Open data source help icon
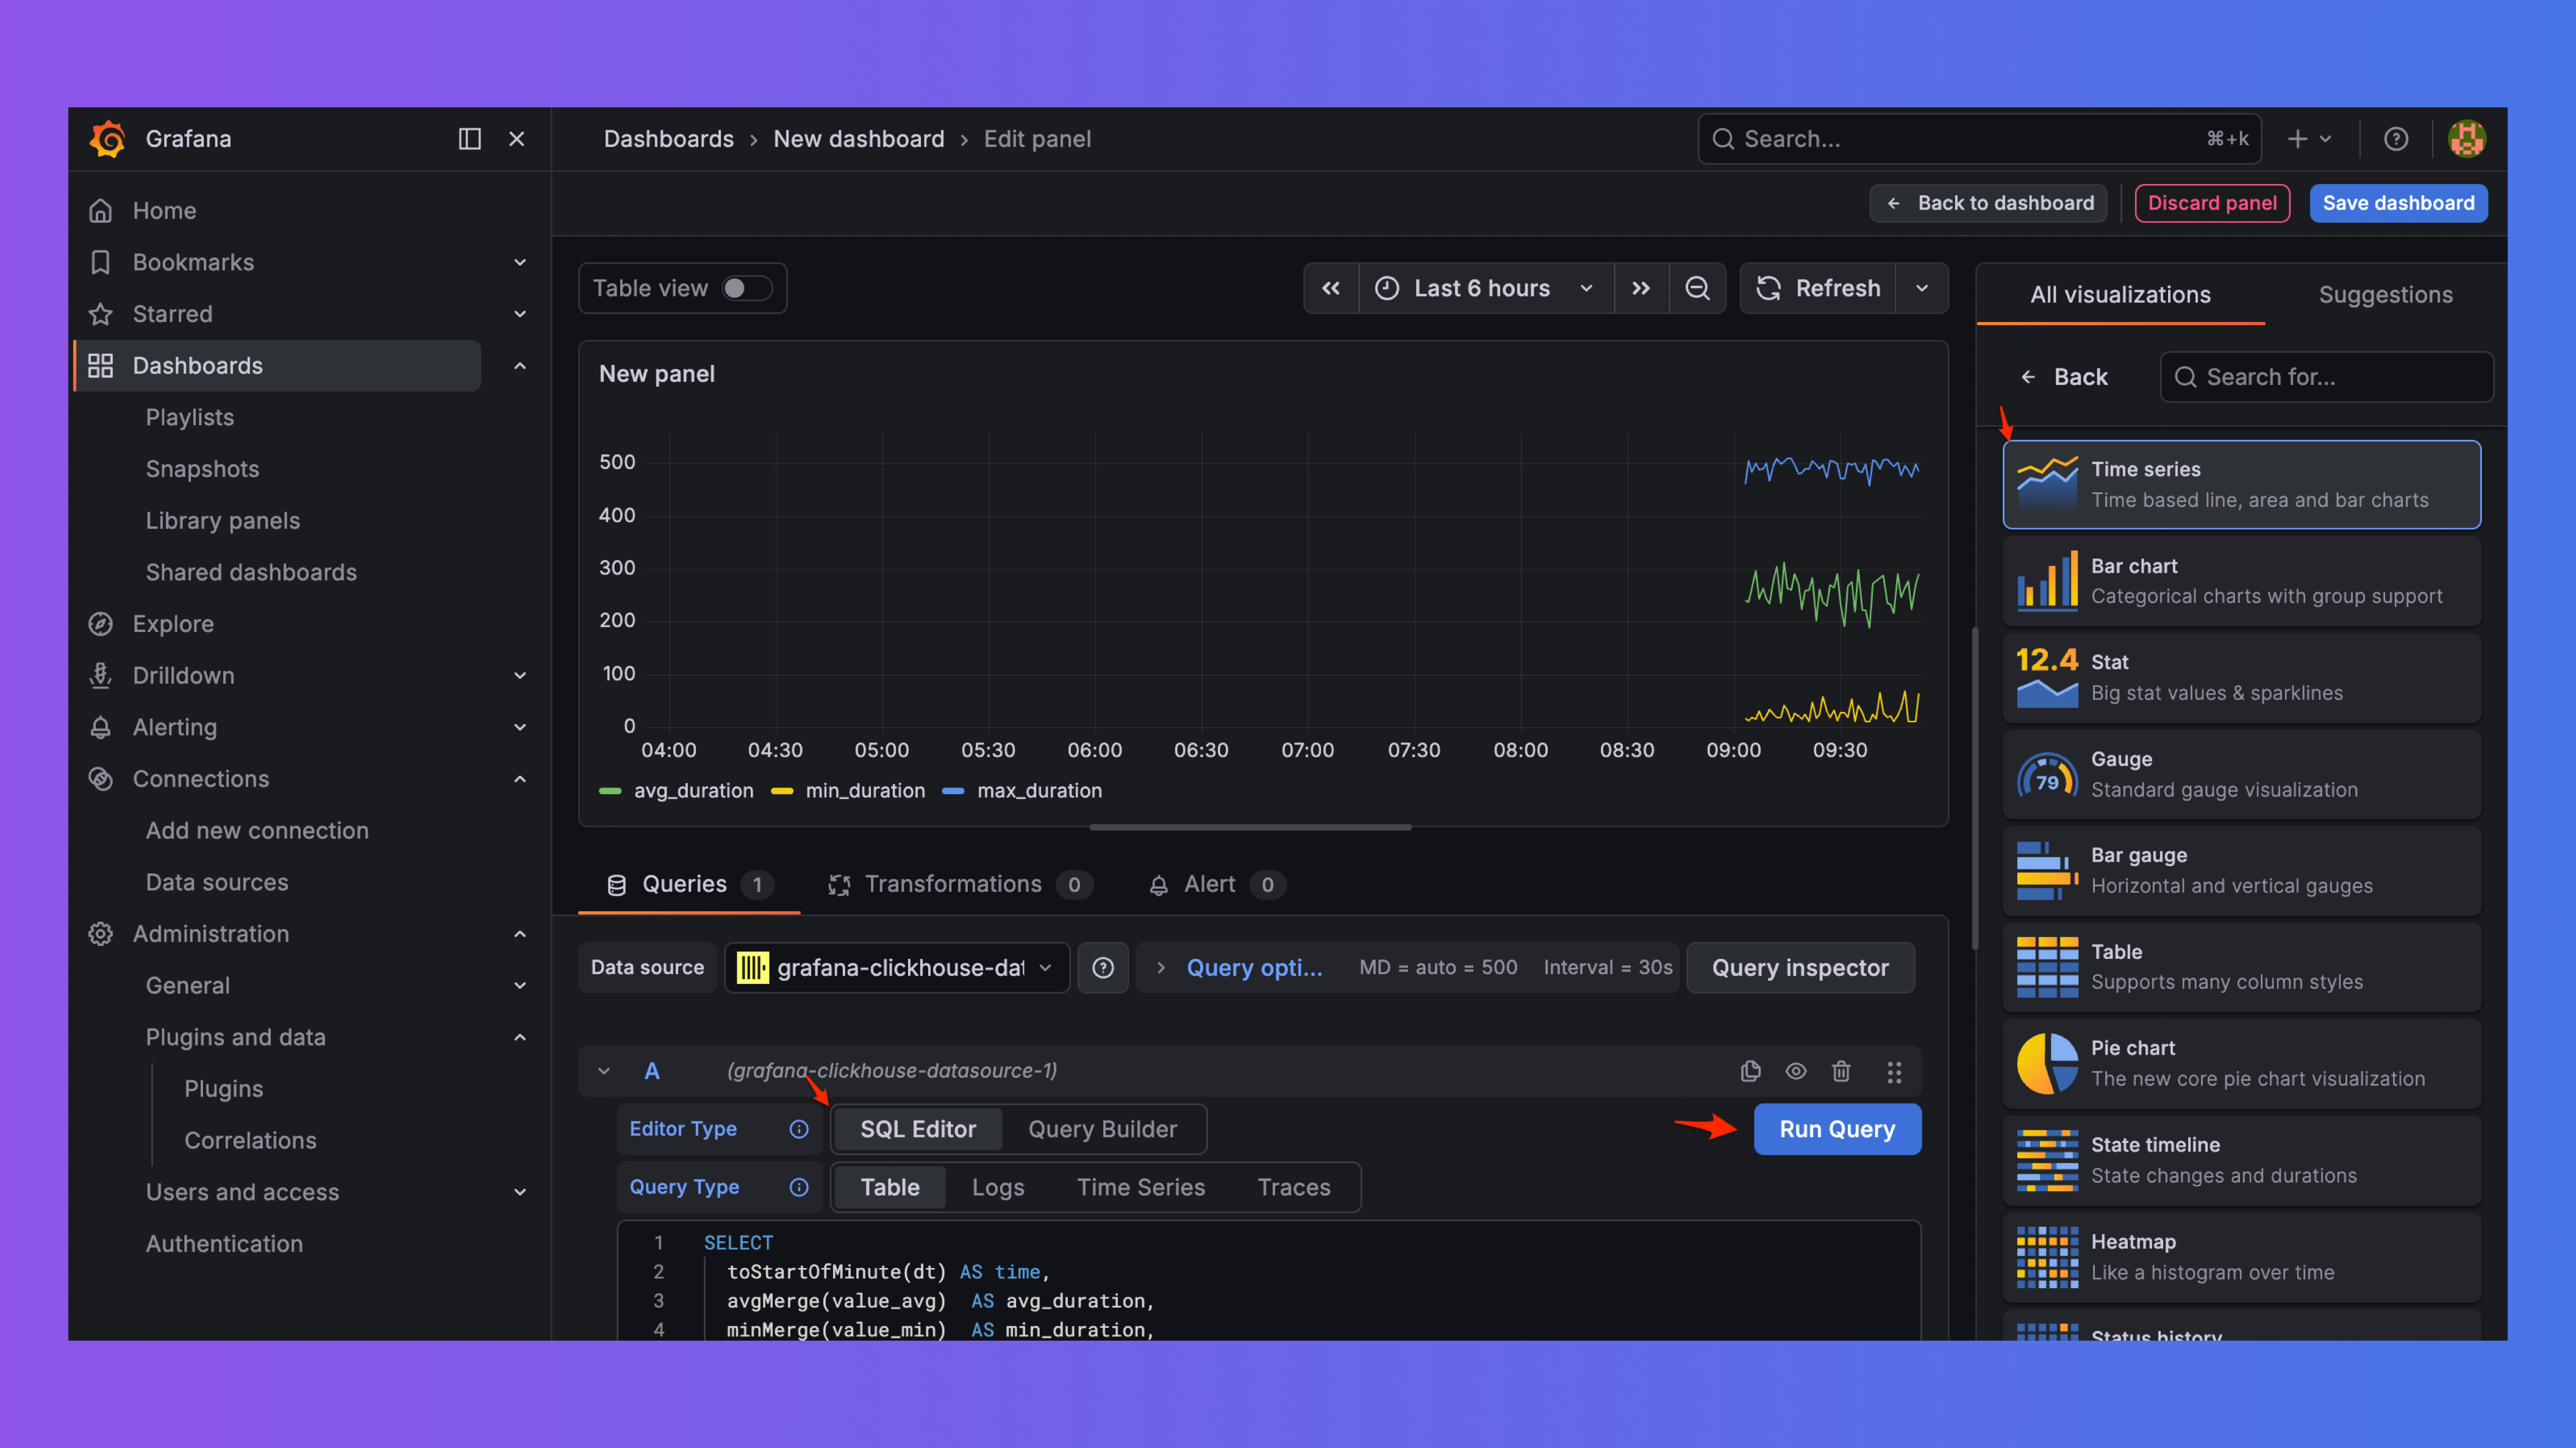 (x=1103, y=967)
